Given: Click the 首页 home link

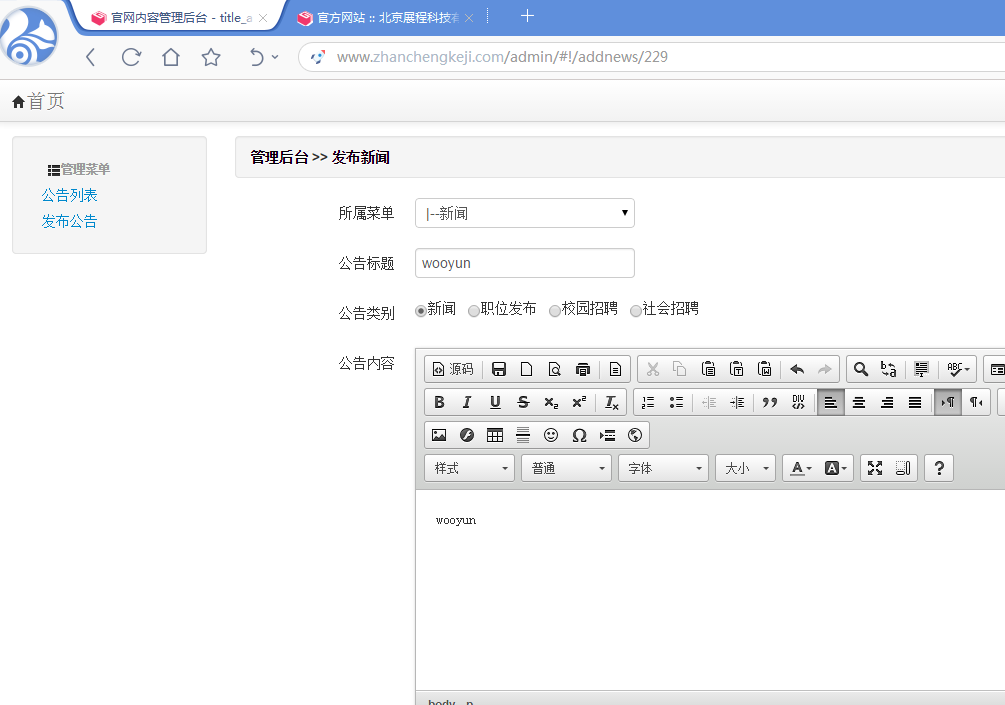Looking at the screenshot, I should point(38,101).
